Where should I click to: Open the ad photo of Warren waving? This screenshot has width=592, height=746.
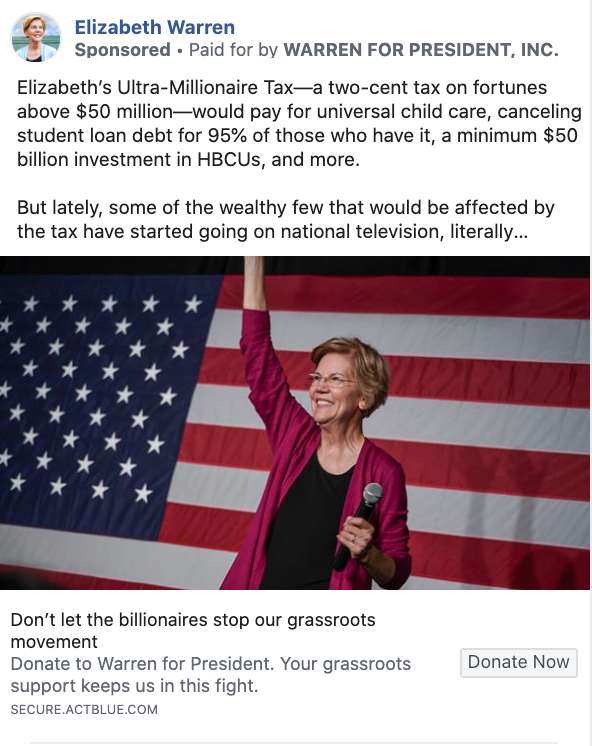(x=295, y=423)
